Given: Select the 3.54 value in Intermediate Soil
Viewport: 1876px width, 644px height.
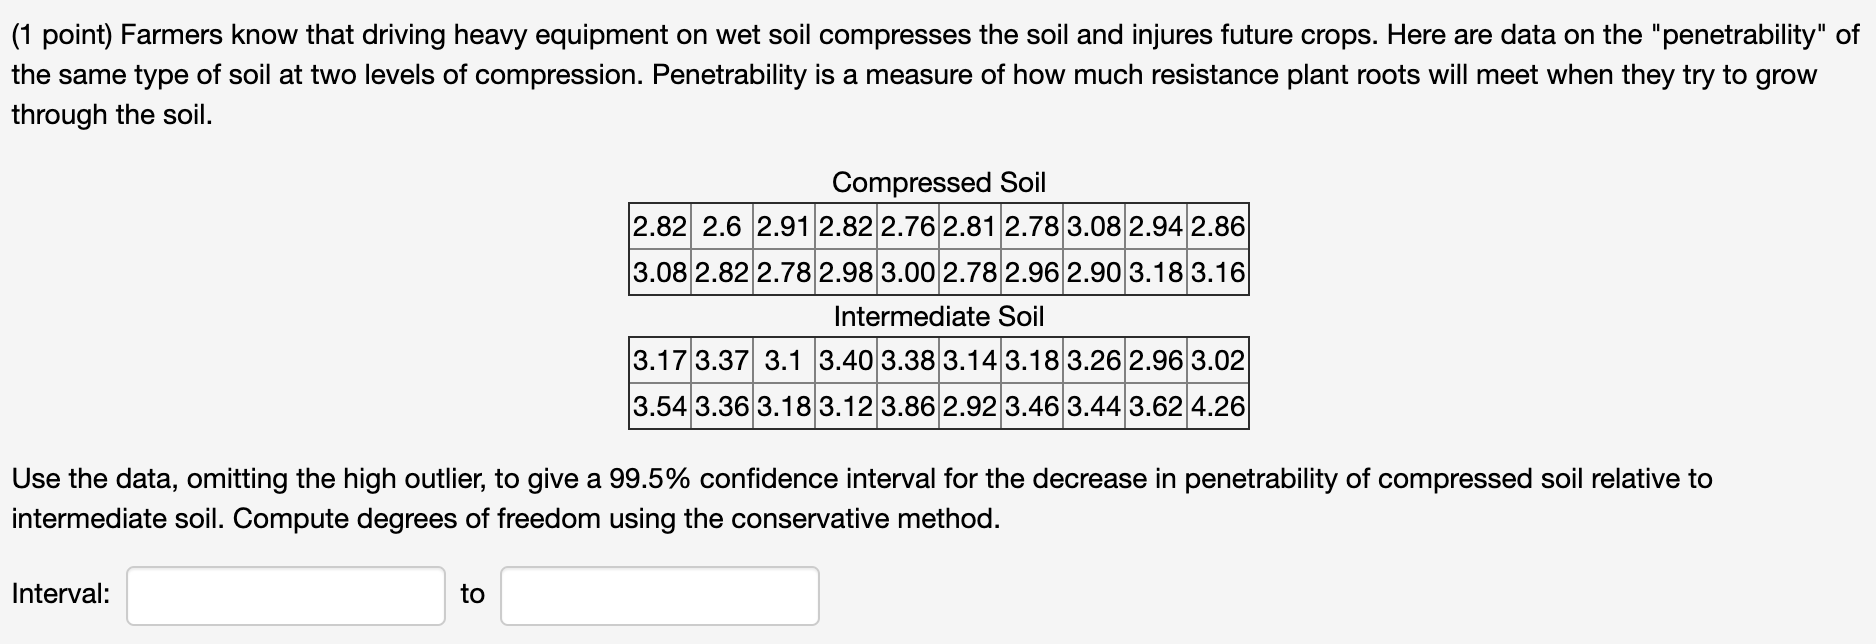Looking at the screenshot, I should coord(660,406).
